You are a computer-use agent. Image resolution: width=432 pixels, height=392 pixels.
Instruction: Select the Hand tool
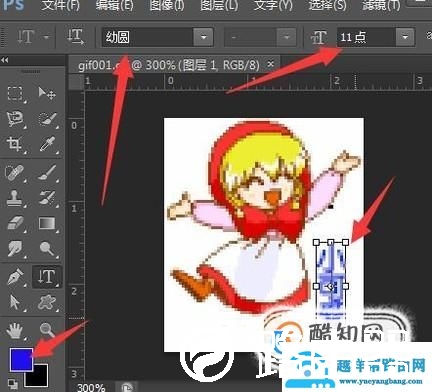(15, 330)
